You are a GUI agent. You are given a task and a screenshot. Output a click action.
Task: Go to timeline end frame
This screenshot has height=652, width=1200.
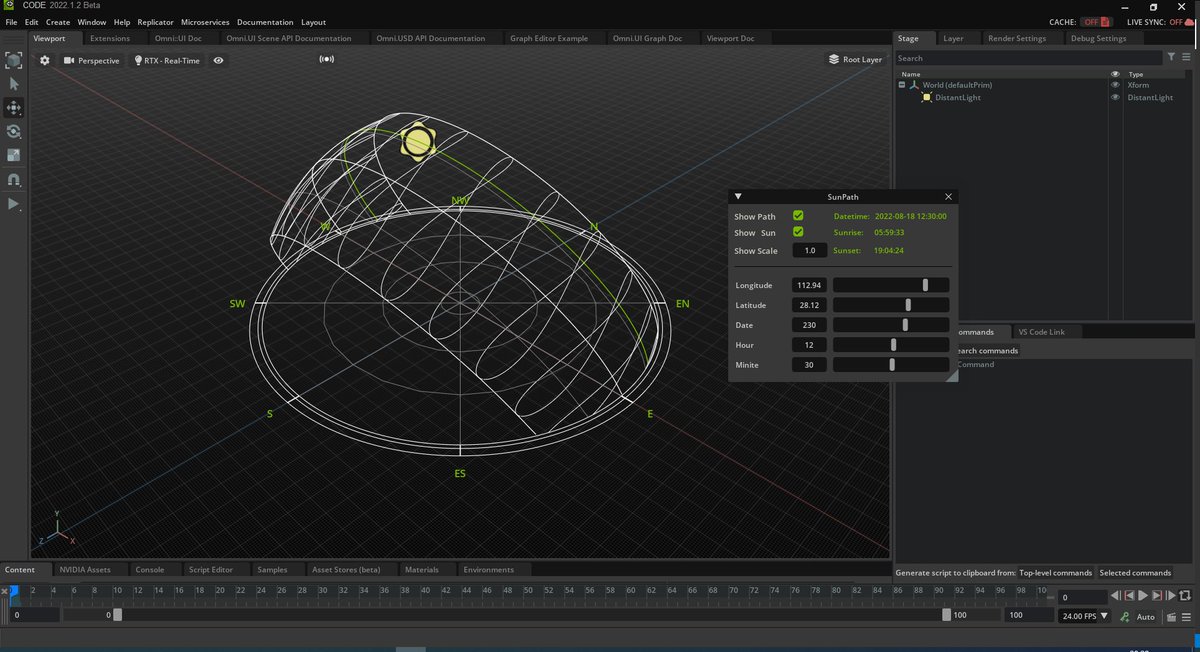(x=1170, y=596)
